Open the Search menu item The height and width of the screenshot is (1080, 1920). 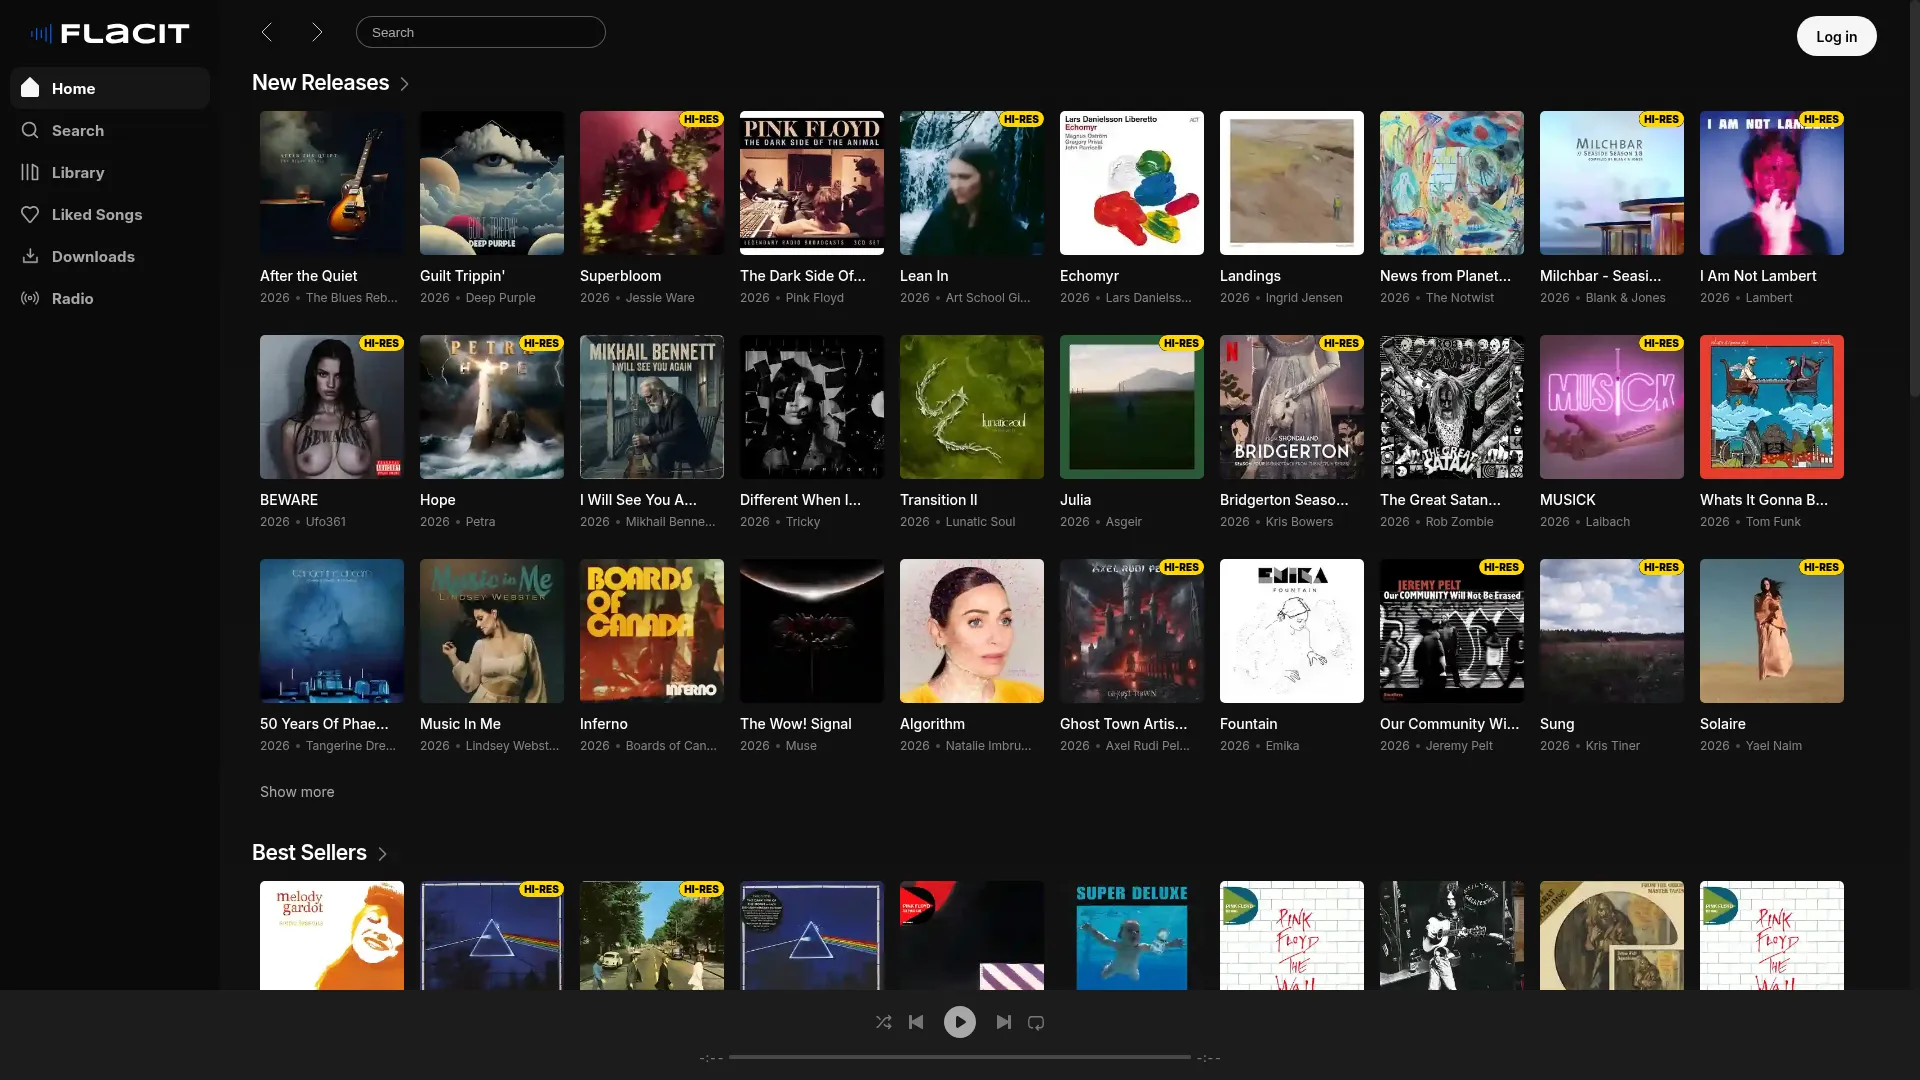click(110, 130)
